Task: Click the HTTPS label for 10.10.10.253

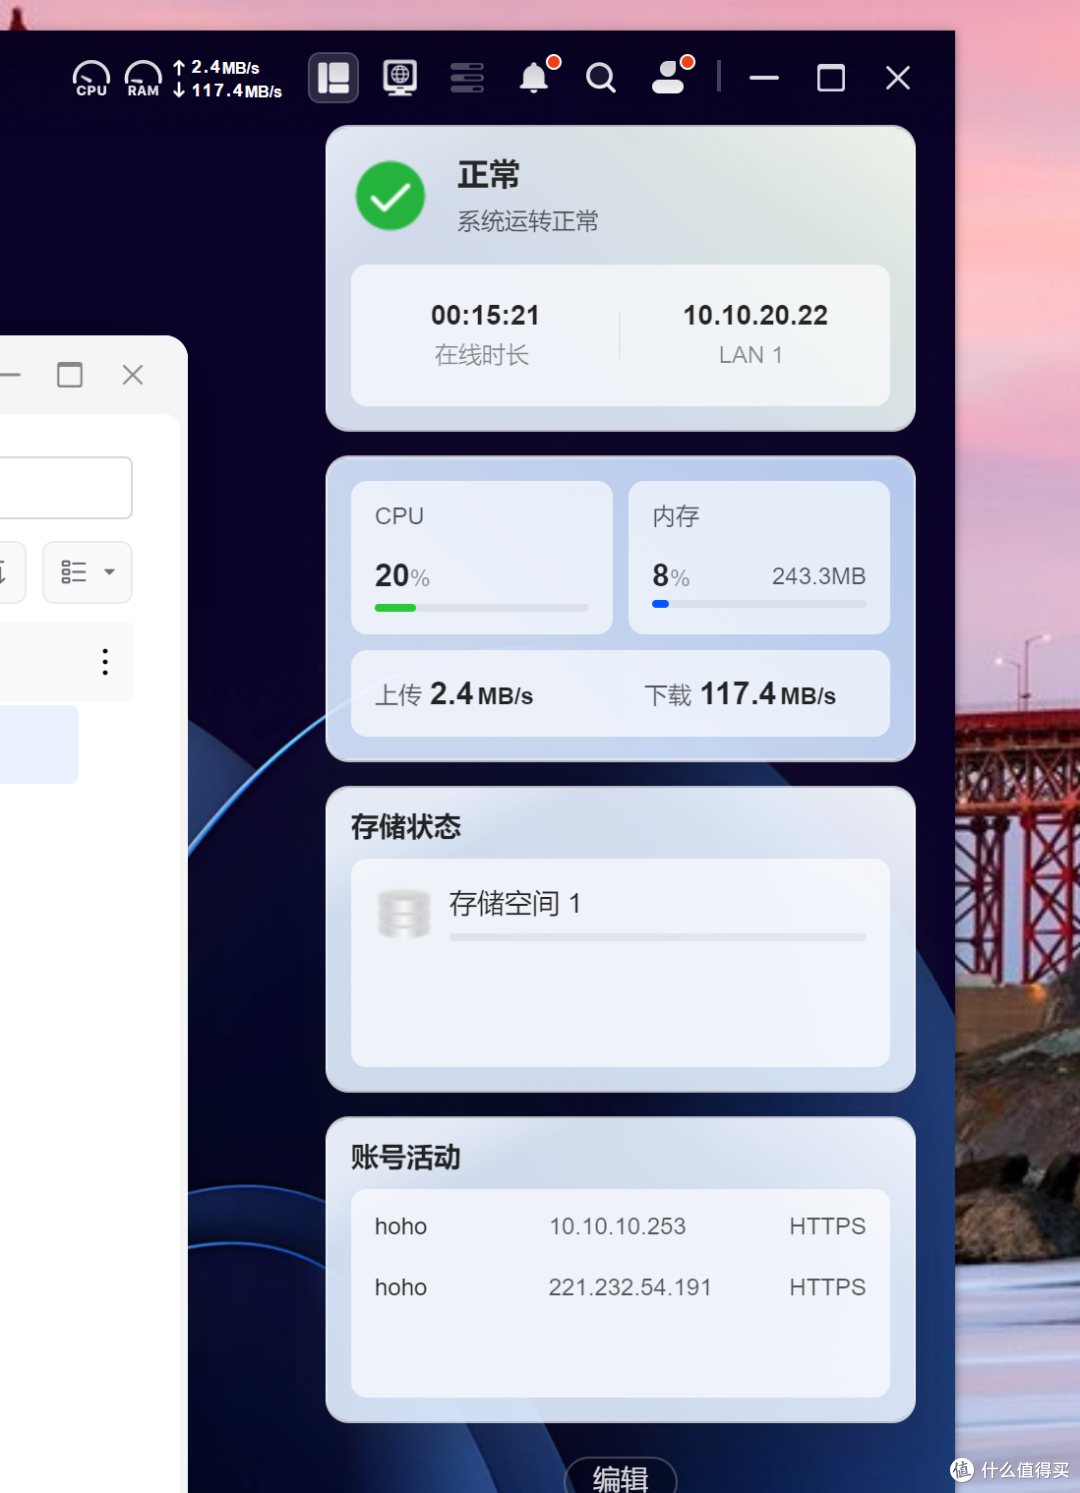Action: [x=827, y=1226]
